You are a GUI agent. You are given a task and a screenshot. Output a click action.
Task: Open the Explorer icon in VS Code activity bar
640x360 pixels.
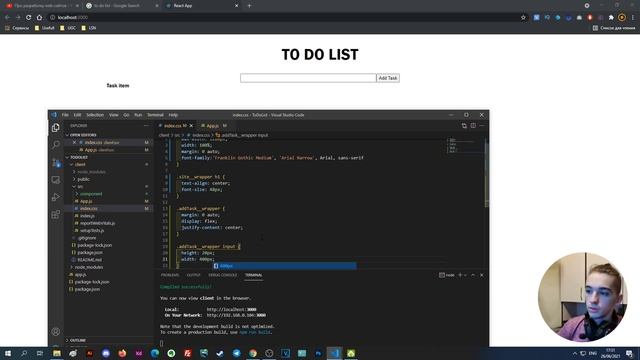[x=56, y=128]
